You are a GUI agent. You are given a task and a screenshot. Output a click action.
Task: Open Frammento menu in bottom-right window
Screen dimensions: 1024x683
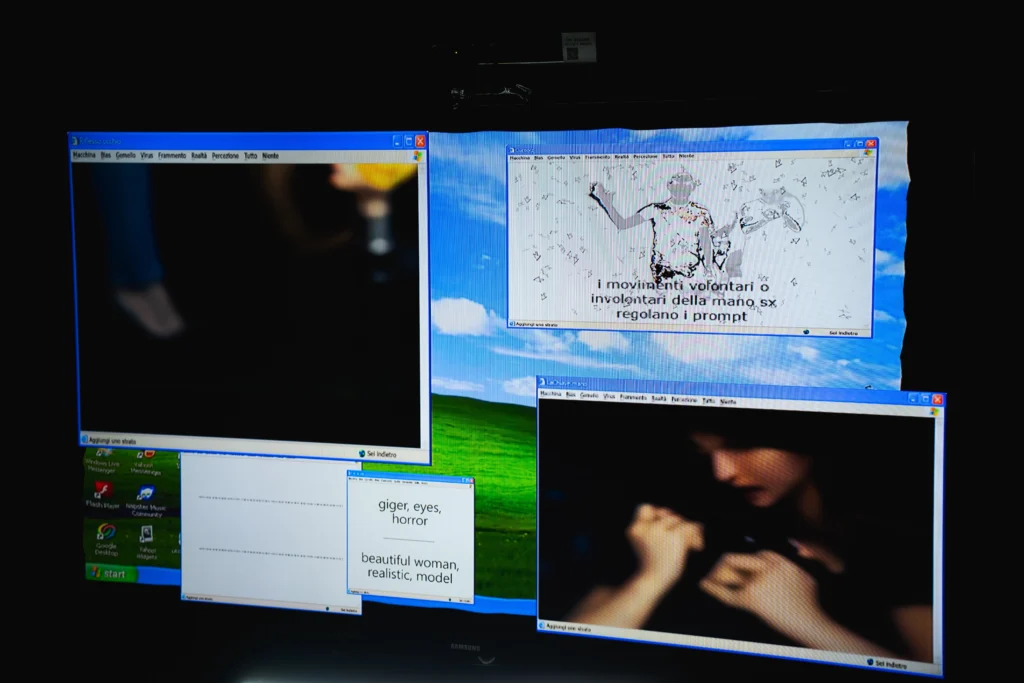[x=633, y=398]
